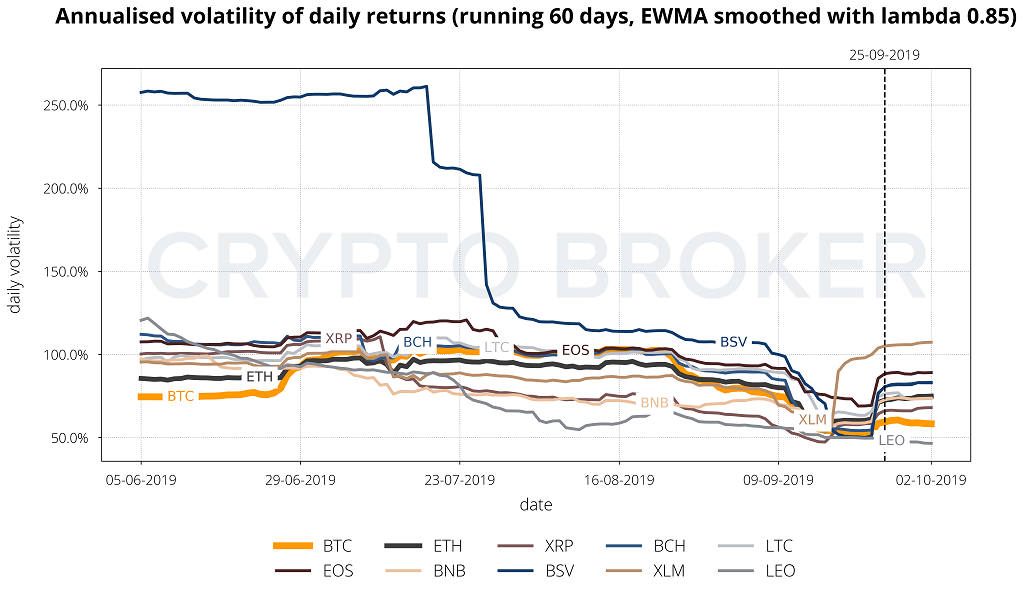Viewport: 1024px width, 594px height.
Task: Click the 25-09-2019 marker label above the chart
Action: (x=885, y=56)
